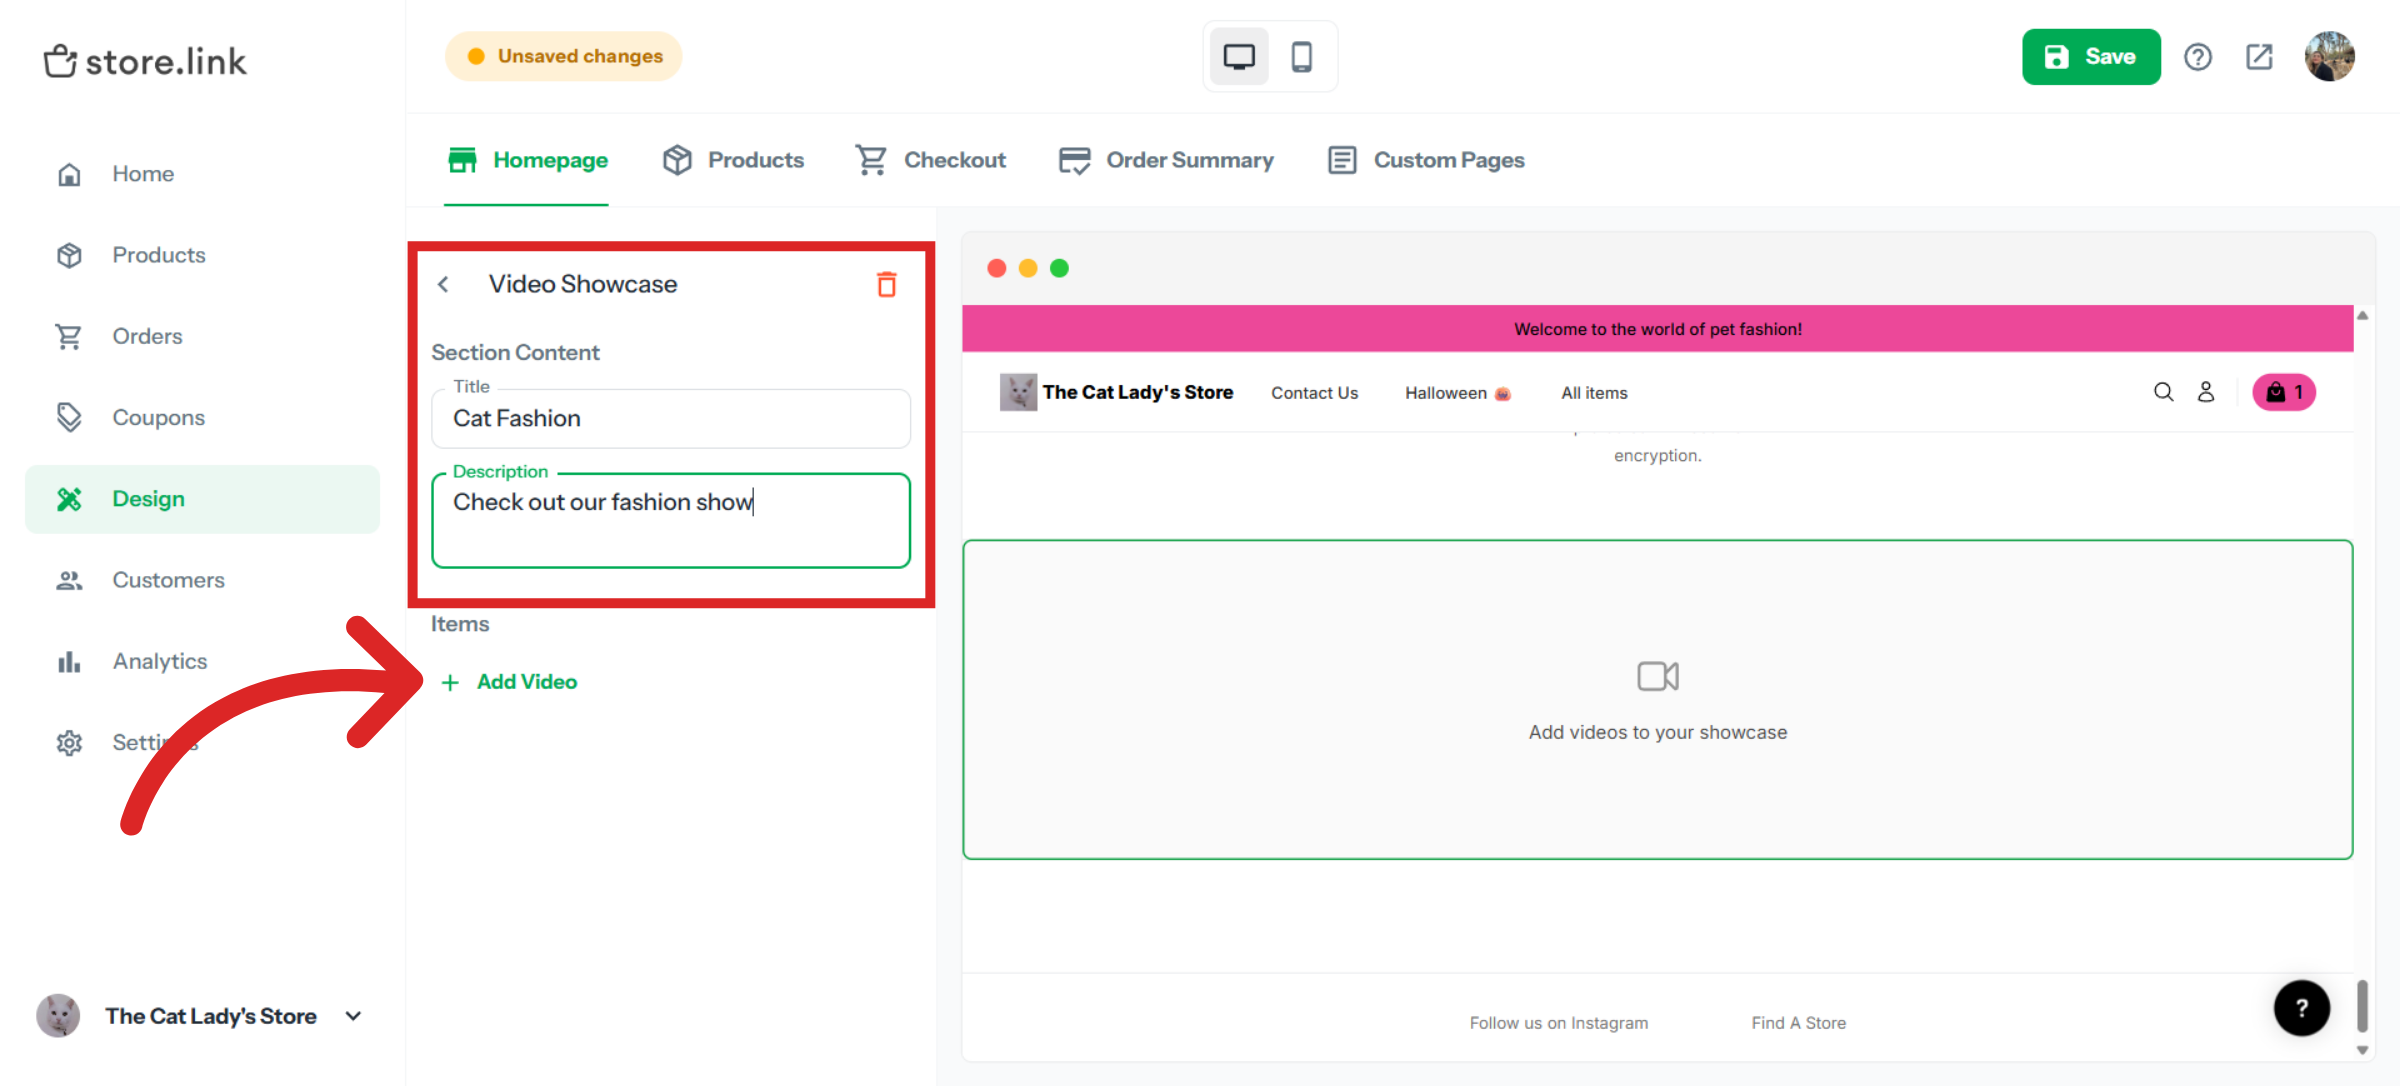Switch to the Checkout tab
This screenshot has width=2400, height=1086.
coord(930,160)
